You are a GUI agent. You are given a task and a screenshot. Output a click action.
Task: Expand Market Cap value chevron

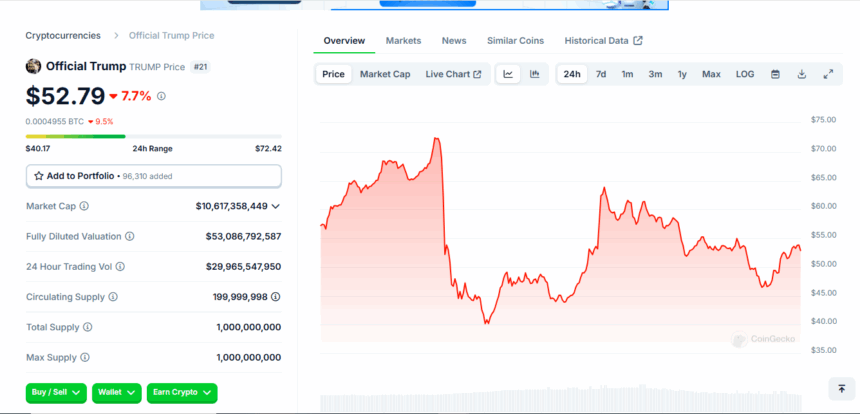(275, 206)
